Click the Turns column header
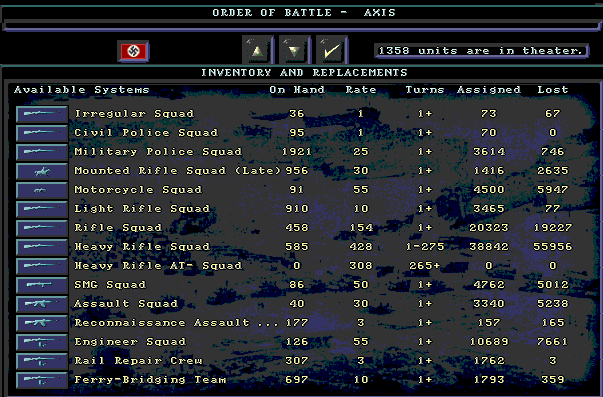Screen dimensions: 603x397 coord(425,90)
